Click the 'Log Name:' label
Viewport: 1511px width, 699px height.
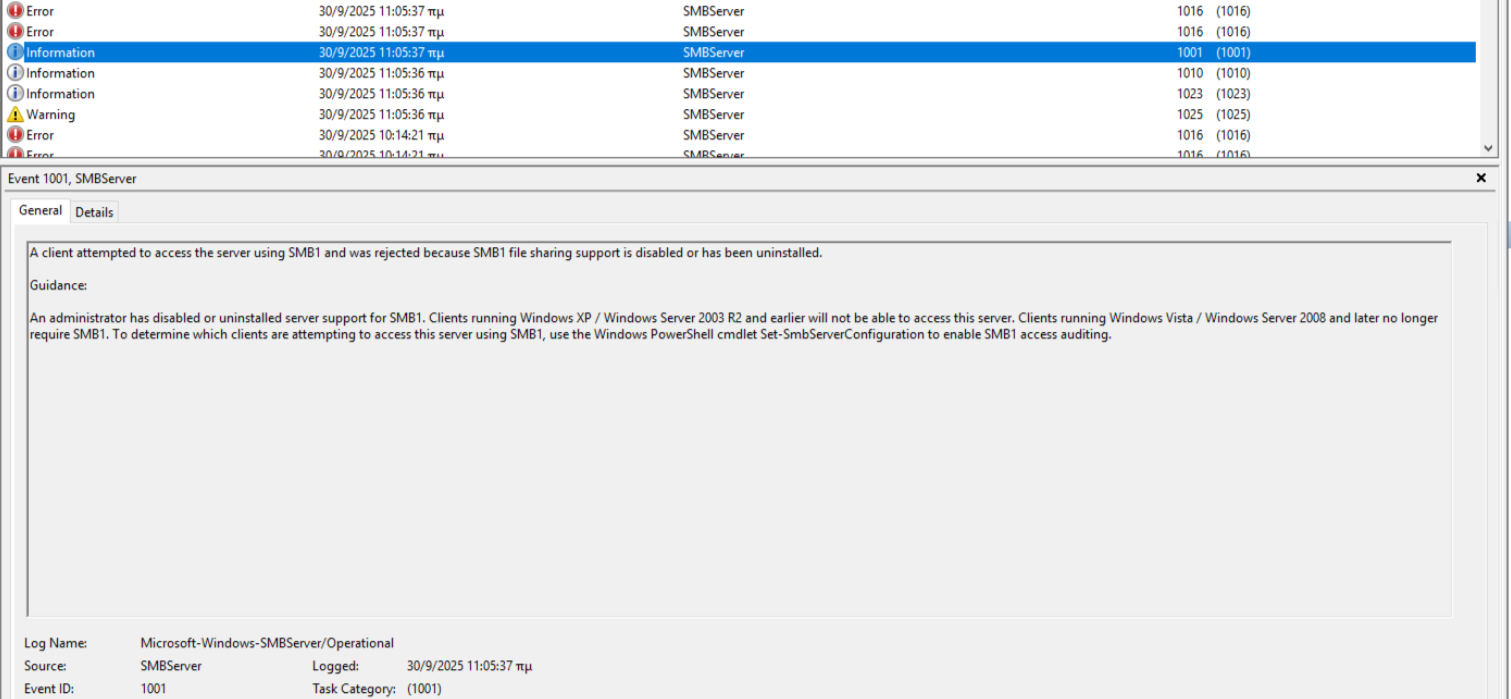click(56, 643)
